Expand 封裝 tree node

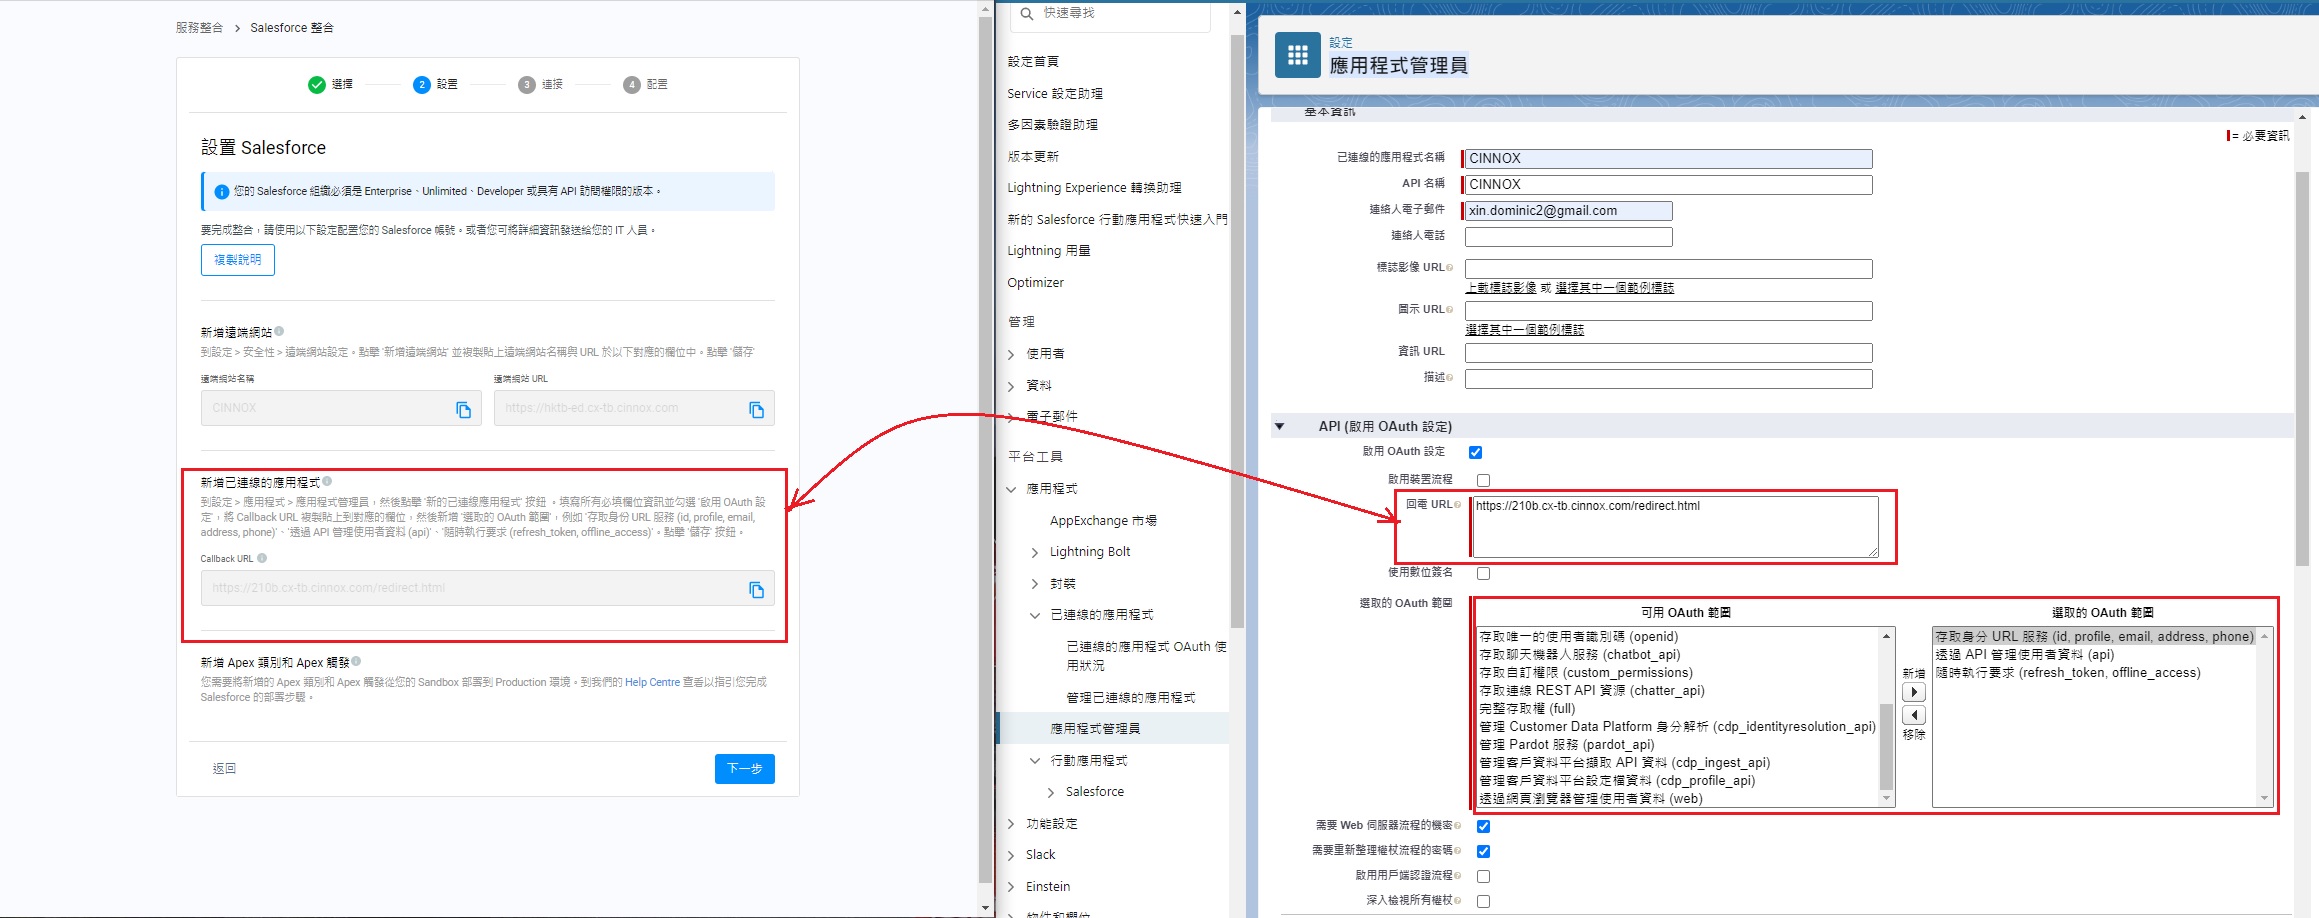pyautogui.click(x=1035, y=584)
